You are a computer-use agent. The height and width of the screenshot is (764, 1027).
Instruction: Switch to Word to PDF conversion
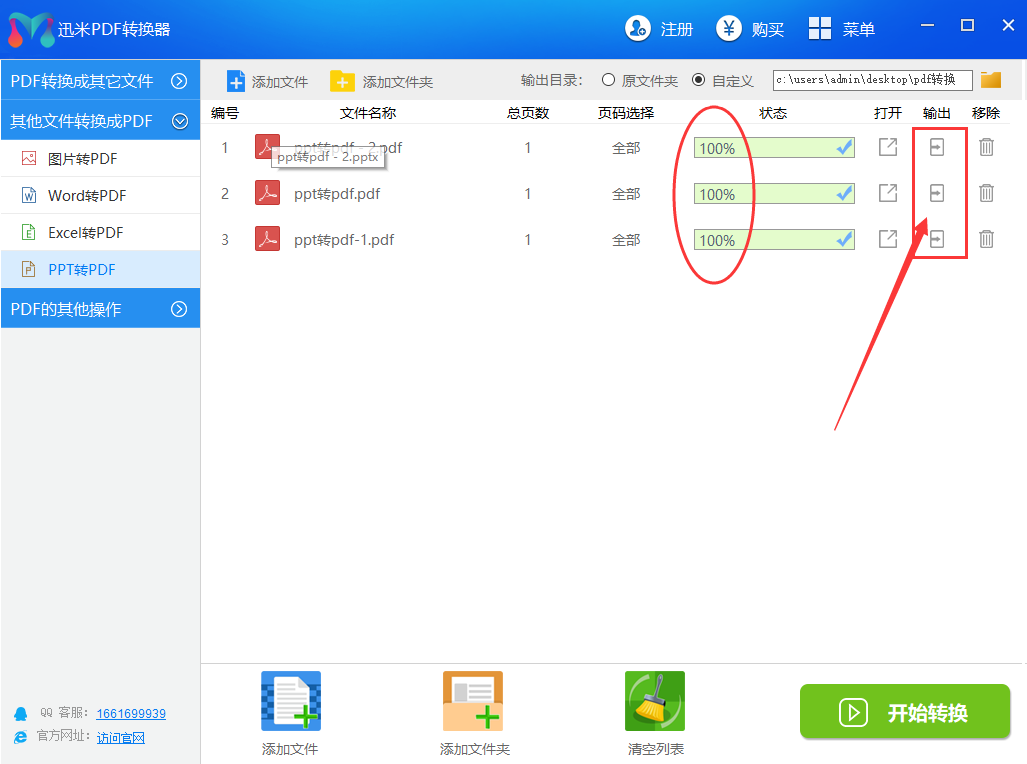[x=87, y=196]
